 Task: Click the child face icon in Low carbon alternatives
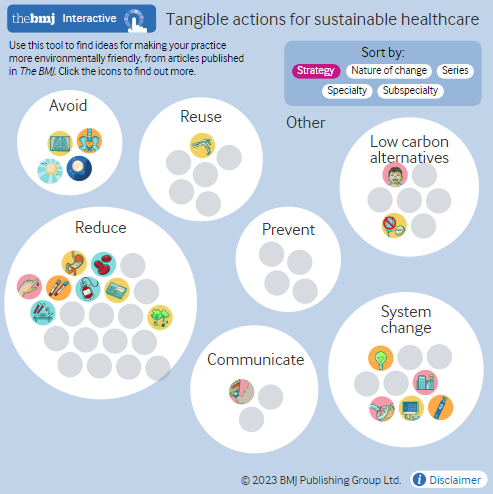pos(395,175)
